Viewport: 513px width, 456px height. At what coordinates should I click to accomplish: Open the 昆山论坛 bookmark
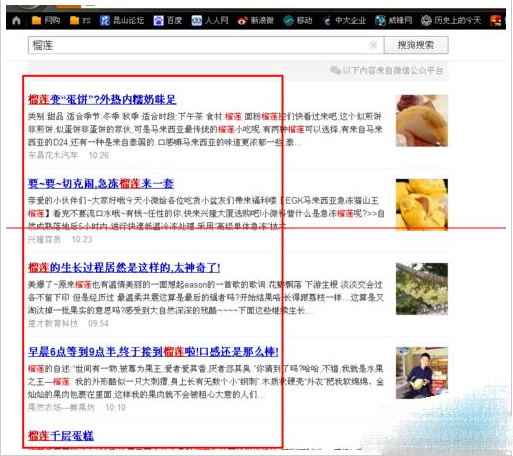[122, 21]
